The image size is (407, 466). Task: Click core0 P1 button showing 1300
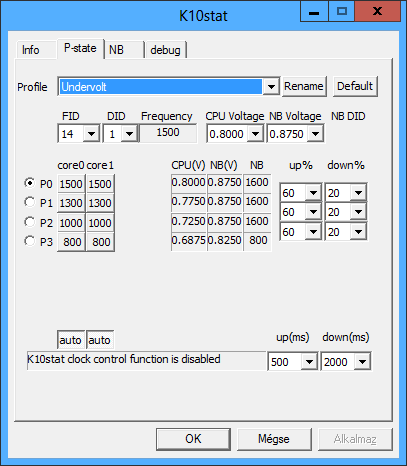tap(71, 203)
